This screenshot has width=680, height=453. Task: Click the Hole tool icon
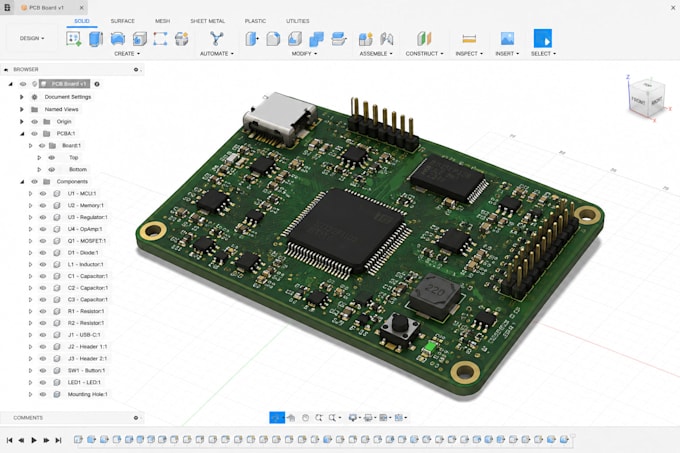tap(139, 39)
